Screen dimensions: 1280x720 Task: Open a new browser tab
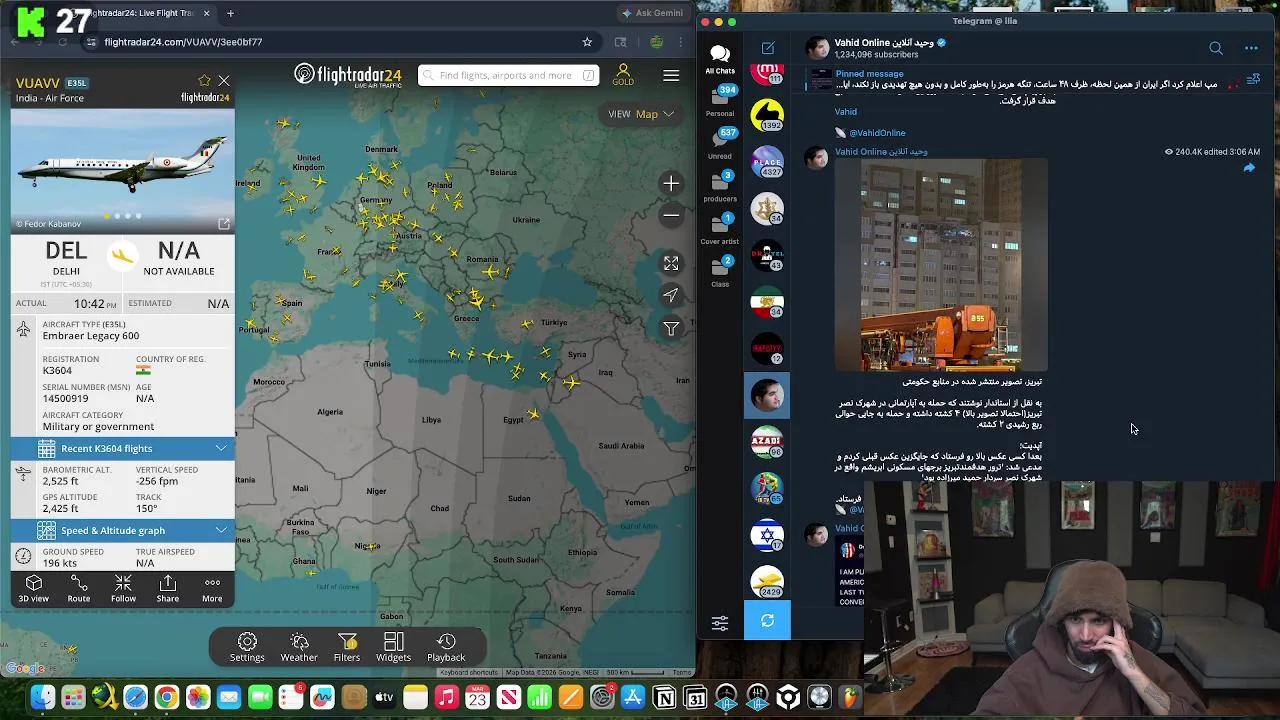coord(230,13)
